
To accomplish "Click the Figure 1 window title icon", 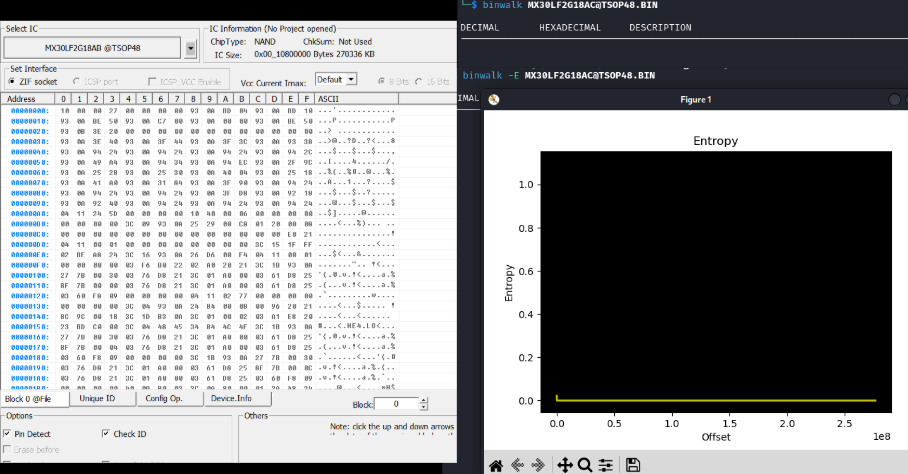I will tap(493, 99).
